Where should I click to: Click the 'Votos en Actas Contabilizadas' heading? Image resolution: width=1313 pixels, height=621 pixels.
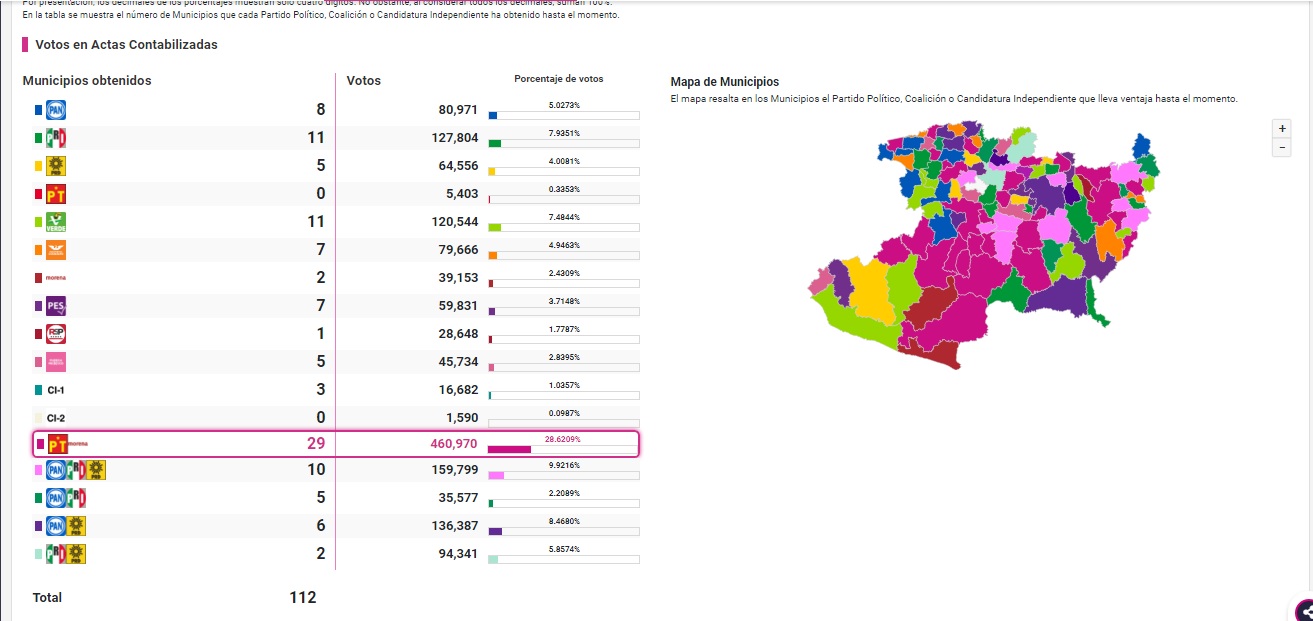[x=126, y=45]
